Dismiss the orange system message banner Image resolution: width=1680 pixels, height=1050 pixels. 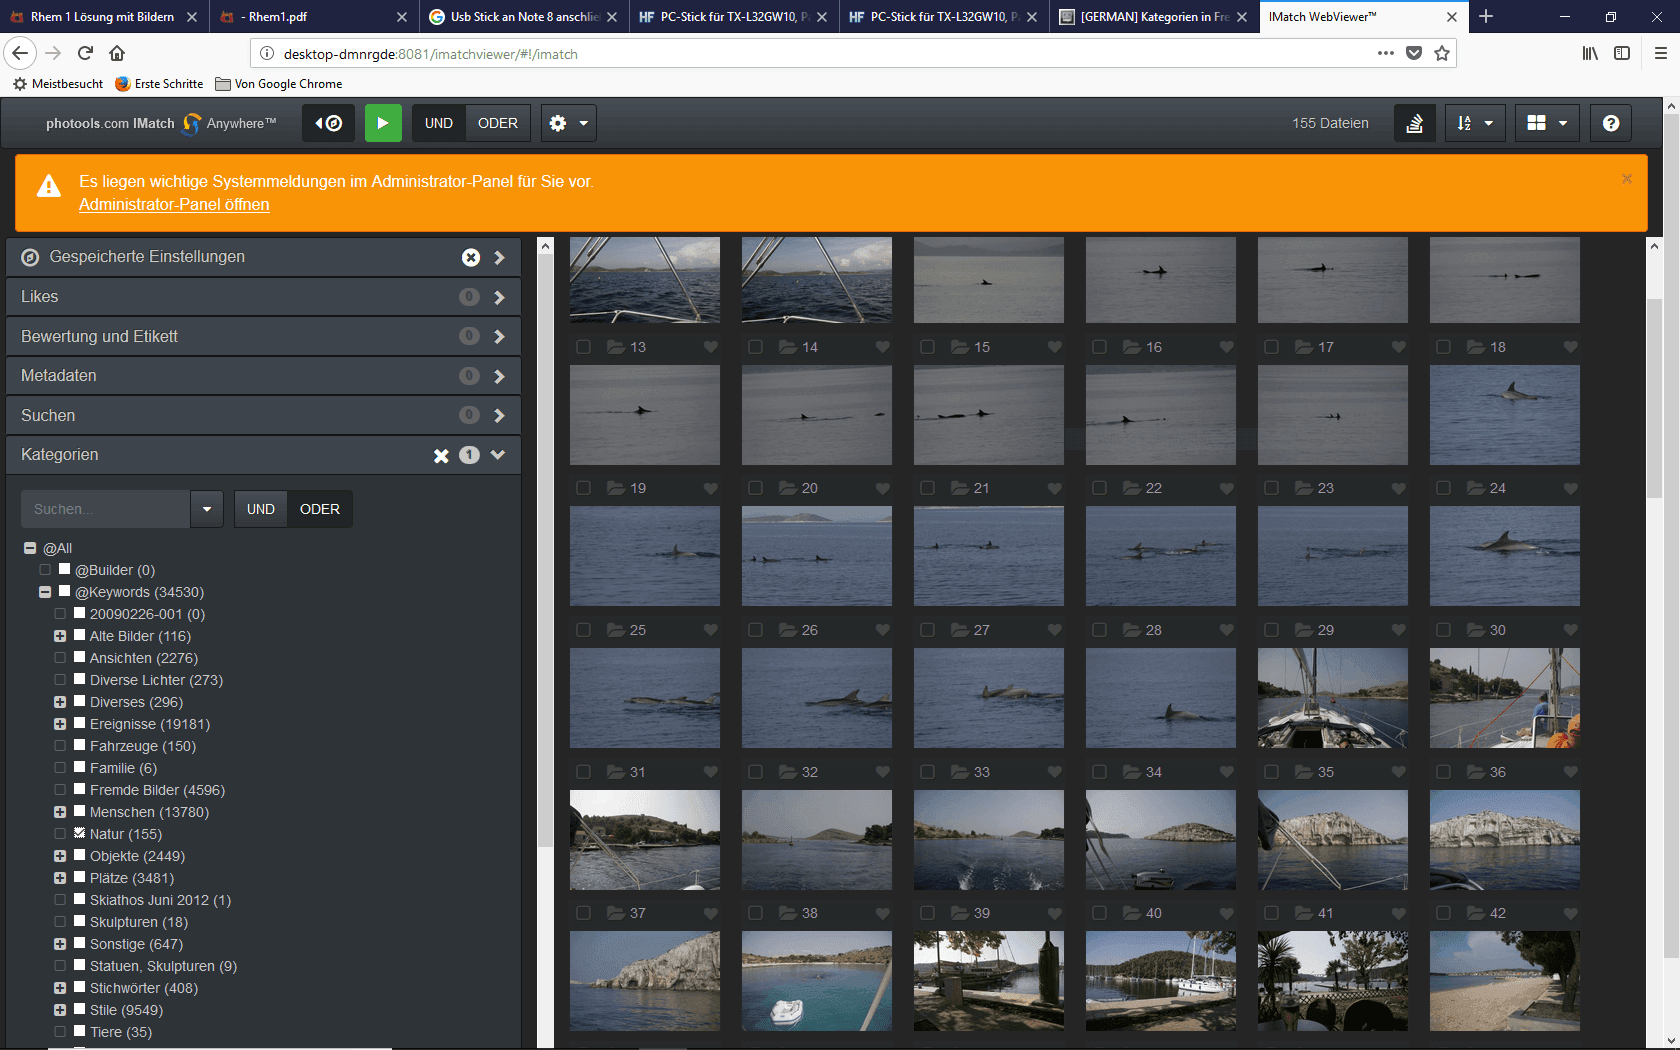tap(1627, 179)
